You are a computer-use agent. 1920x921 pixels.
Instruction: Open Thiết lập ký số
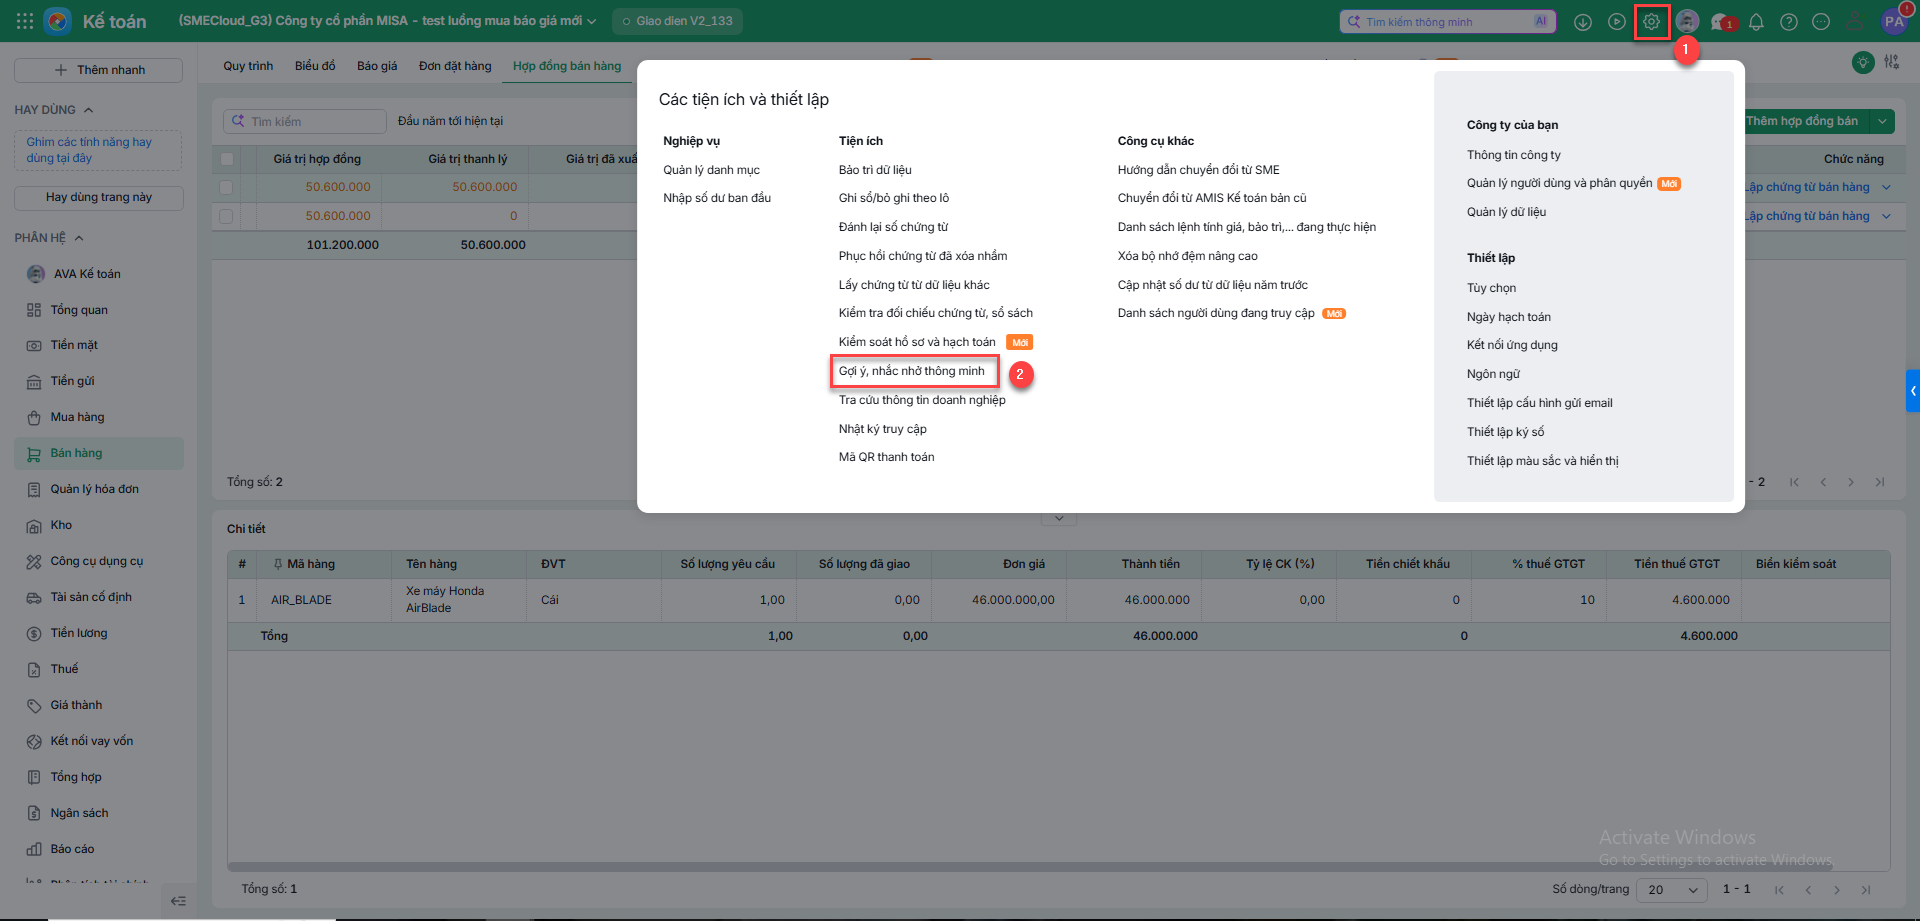point(1505,432)
